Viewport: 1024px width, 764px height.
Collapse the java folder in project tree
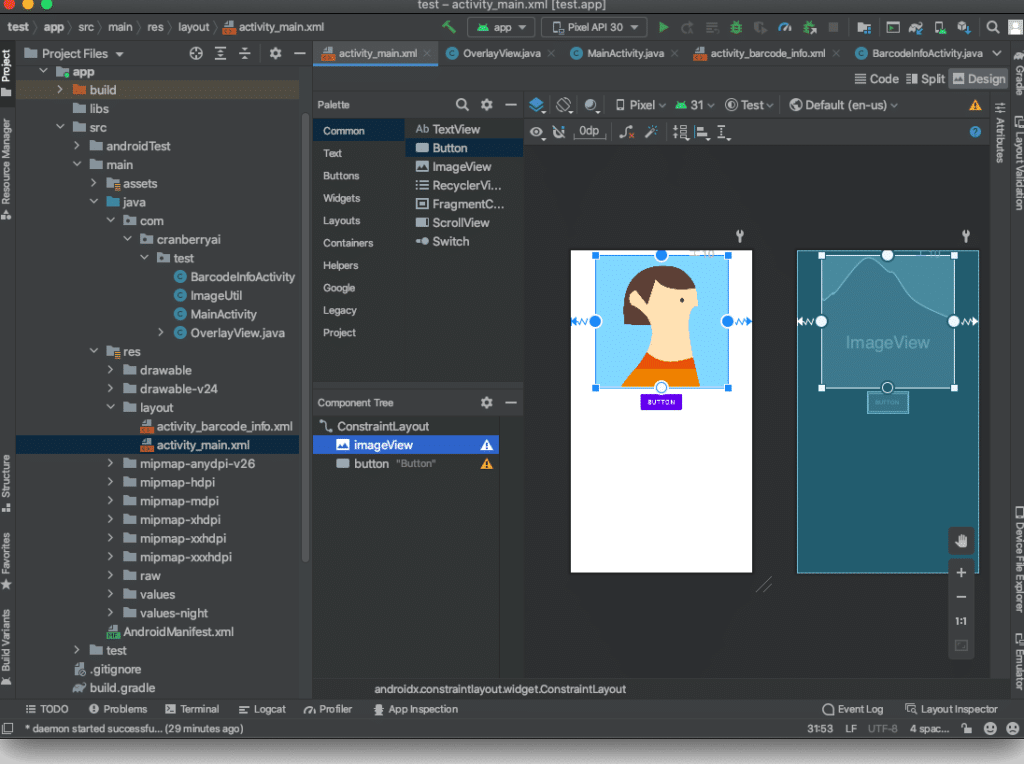click(x=94, y=202)
